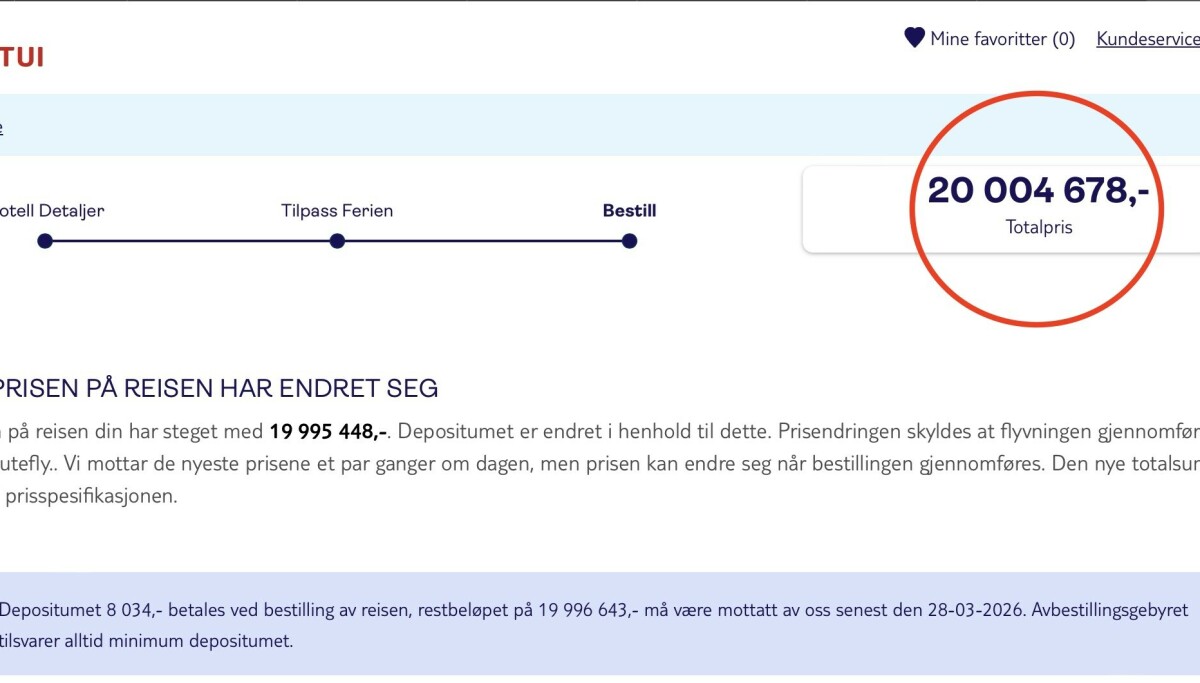1200x683 pixels.
Task: Click the price amount 20 004 678,-
Action: pyautogui.click(x=1040, y=190)
